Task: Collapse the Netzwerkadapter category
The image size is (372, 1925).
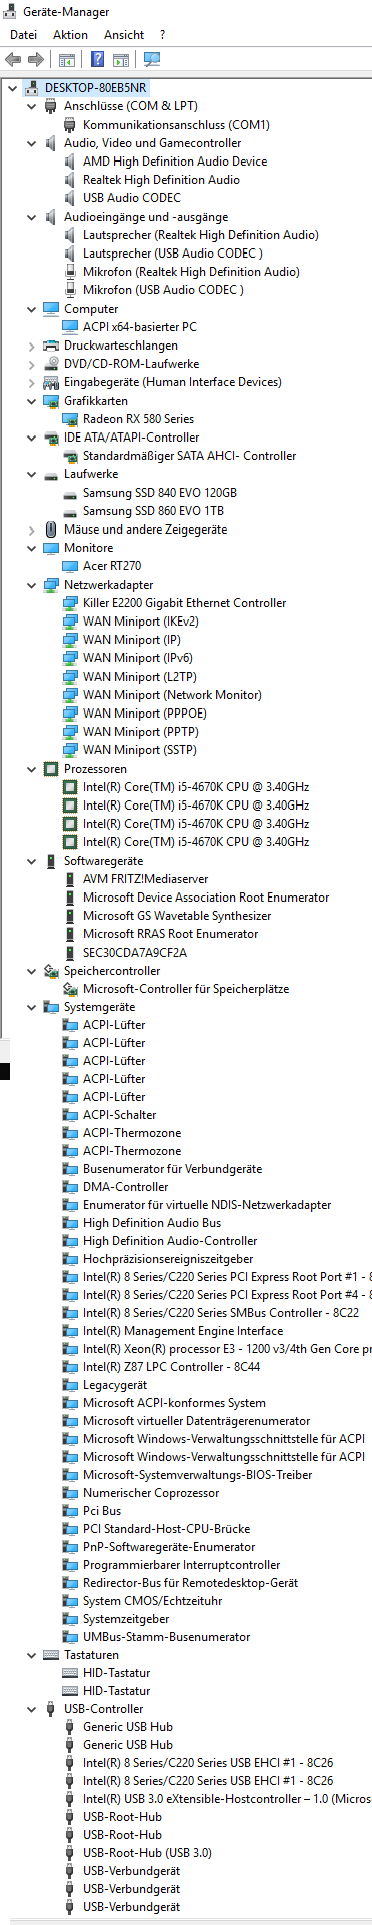Action: (x=31, y=585)
